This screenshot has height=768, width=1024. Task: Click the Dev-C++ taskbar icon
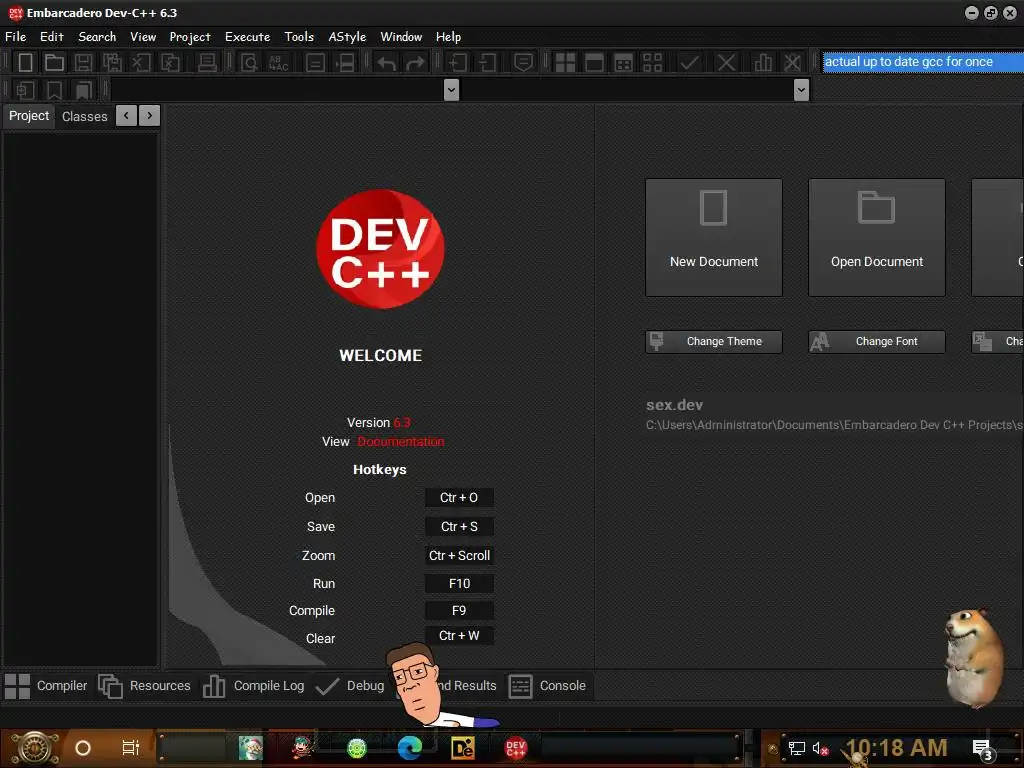(515, 748)
